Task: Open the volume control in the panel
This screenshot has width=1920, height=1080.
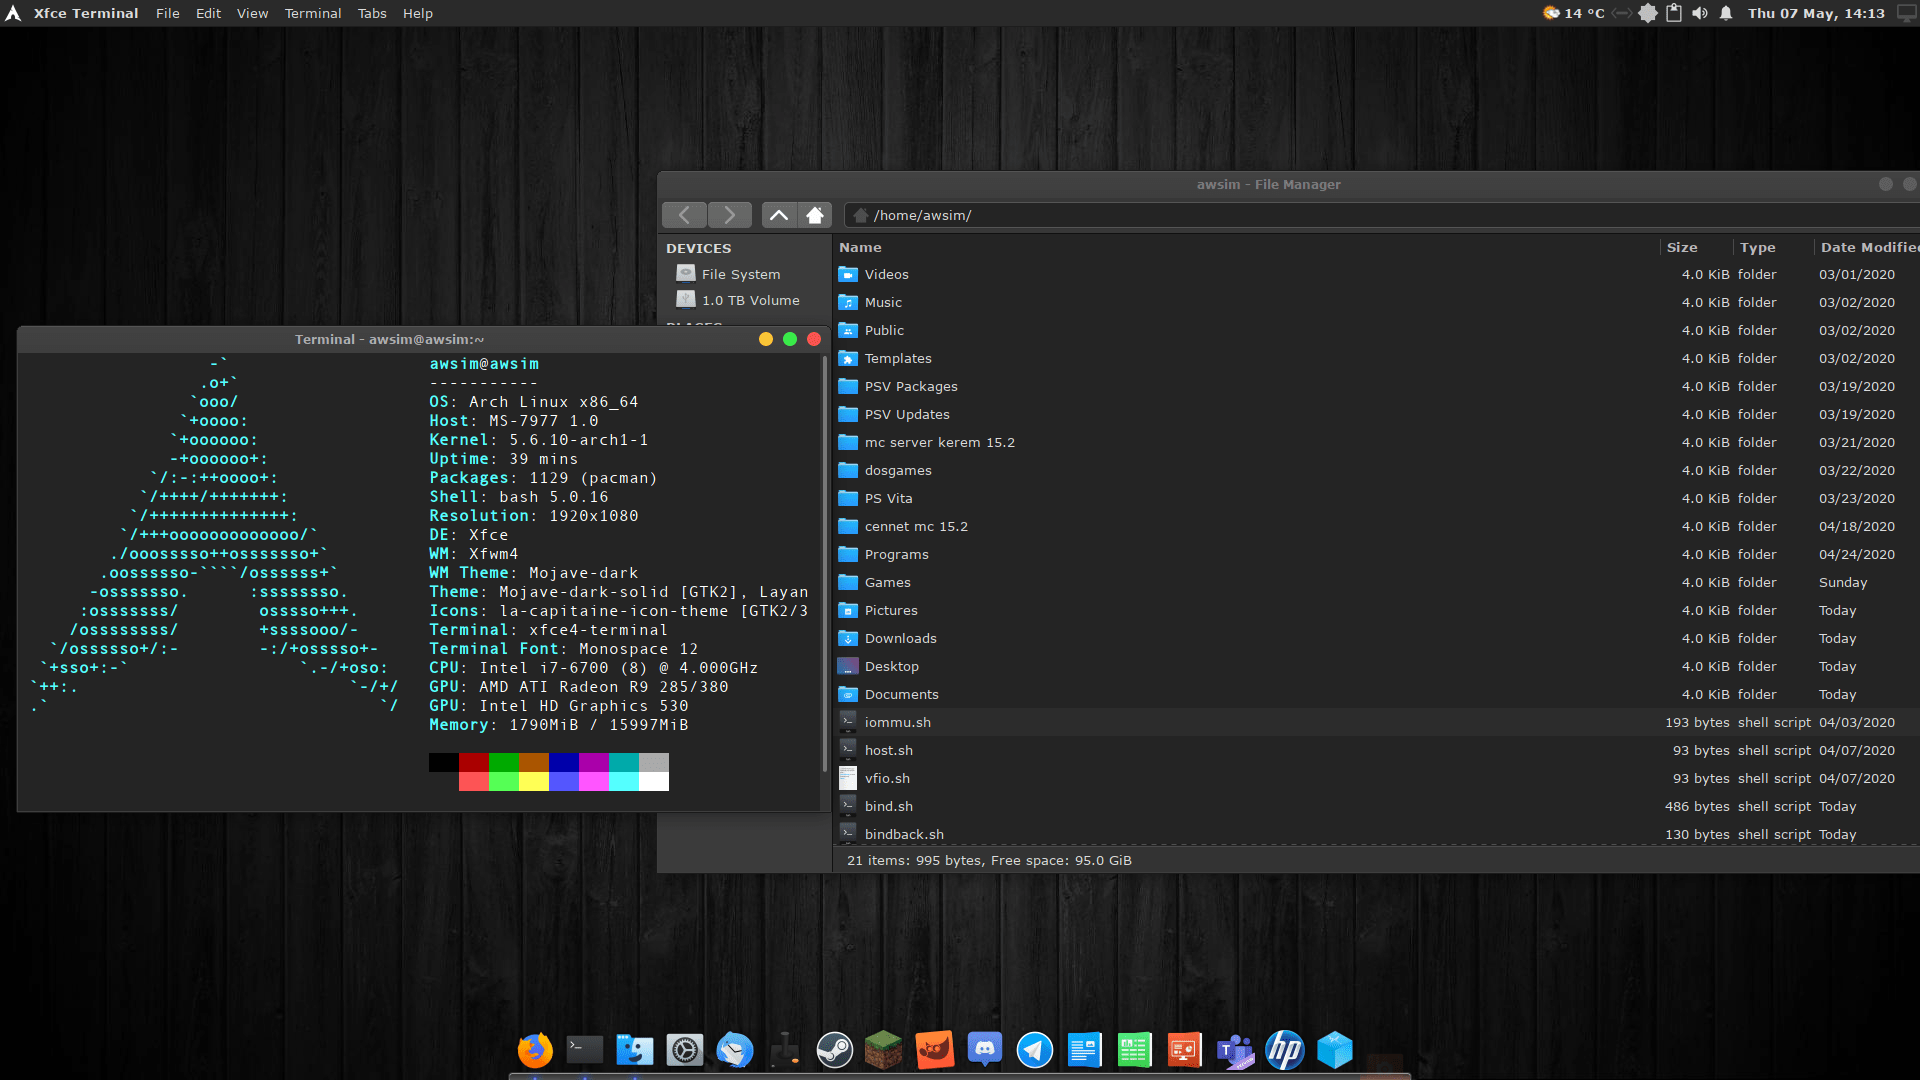Action: [1699, 13]
